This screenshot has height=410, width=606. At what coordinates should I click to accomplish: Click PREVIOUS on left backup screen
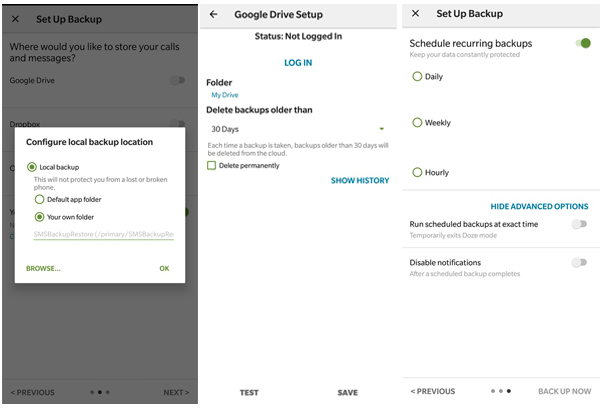[32, 392]
